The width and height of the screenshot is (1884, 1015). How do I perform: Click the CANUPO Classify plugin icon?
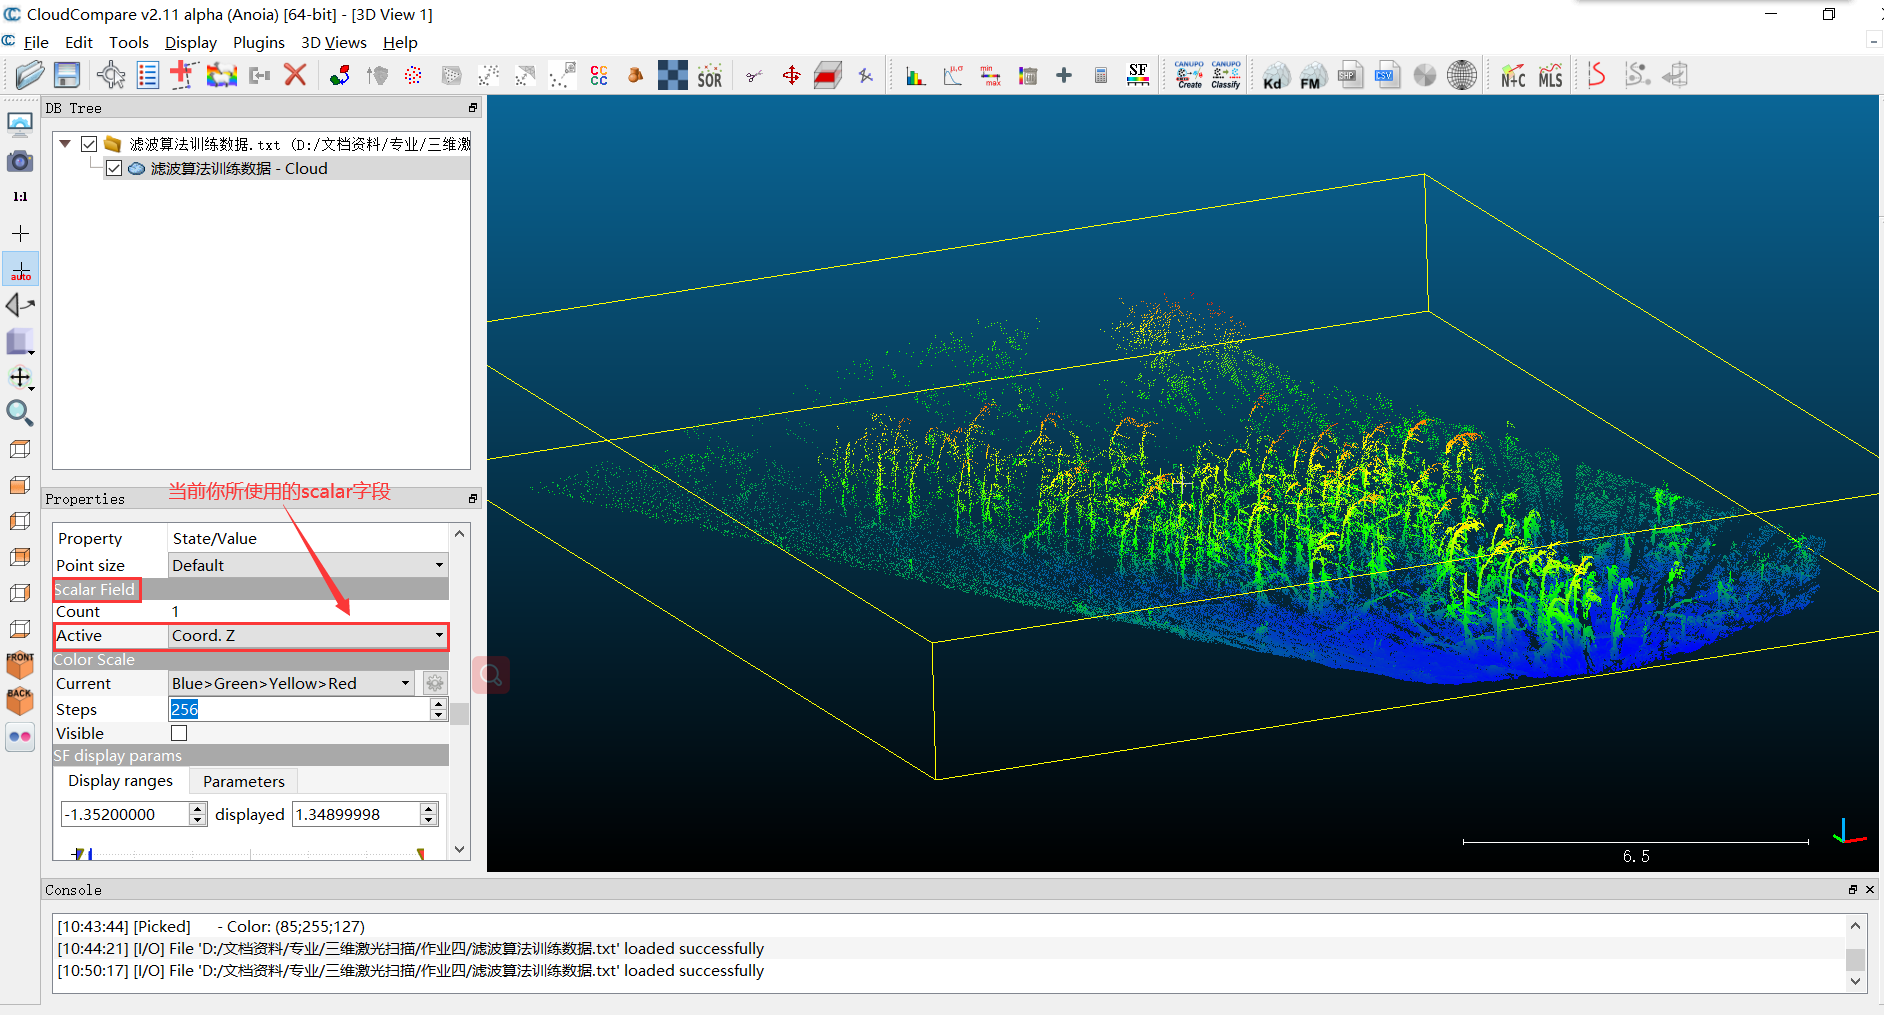(1226, 75)
